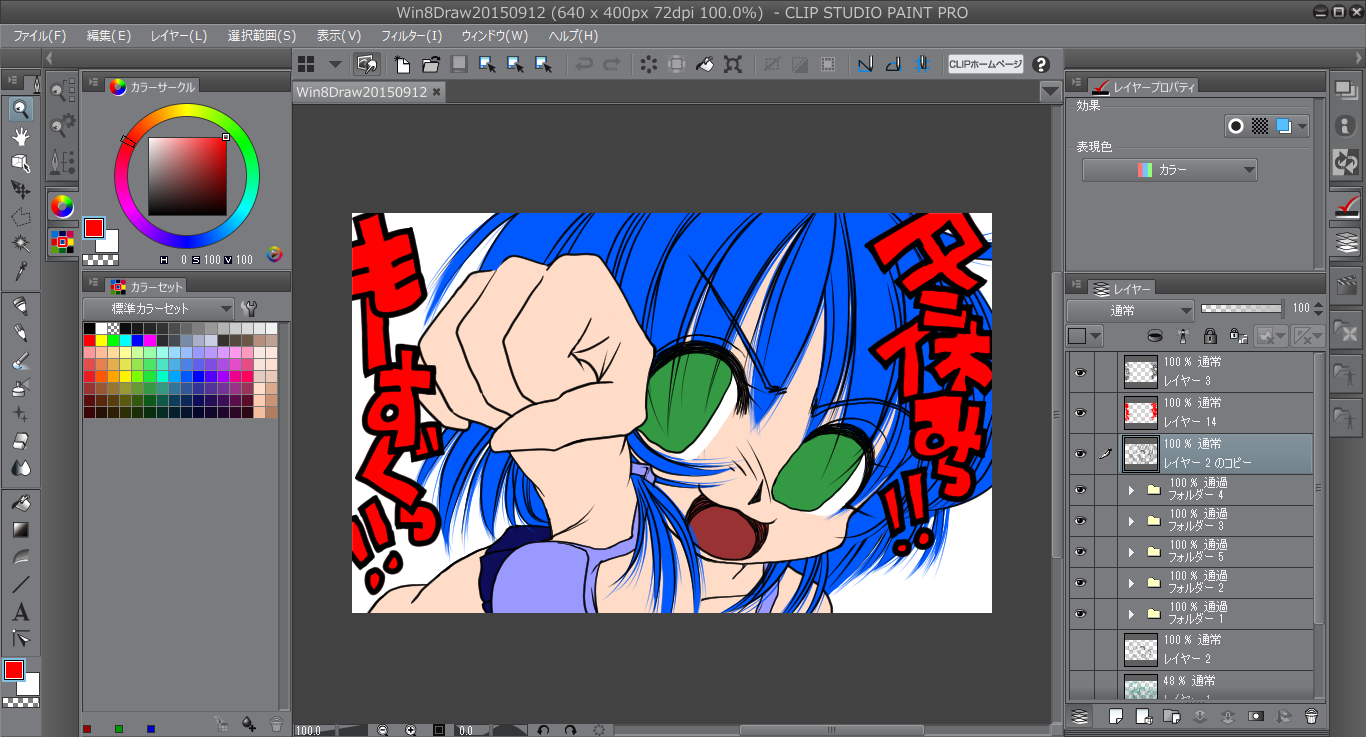
Task: Open the カラー expression color dropdown
Action: coord(1169,170)
